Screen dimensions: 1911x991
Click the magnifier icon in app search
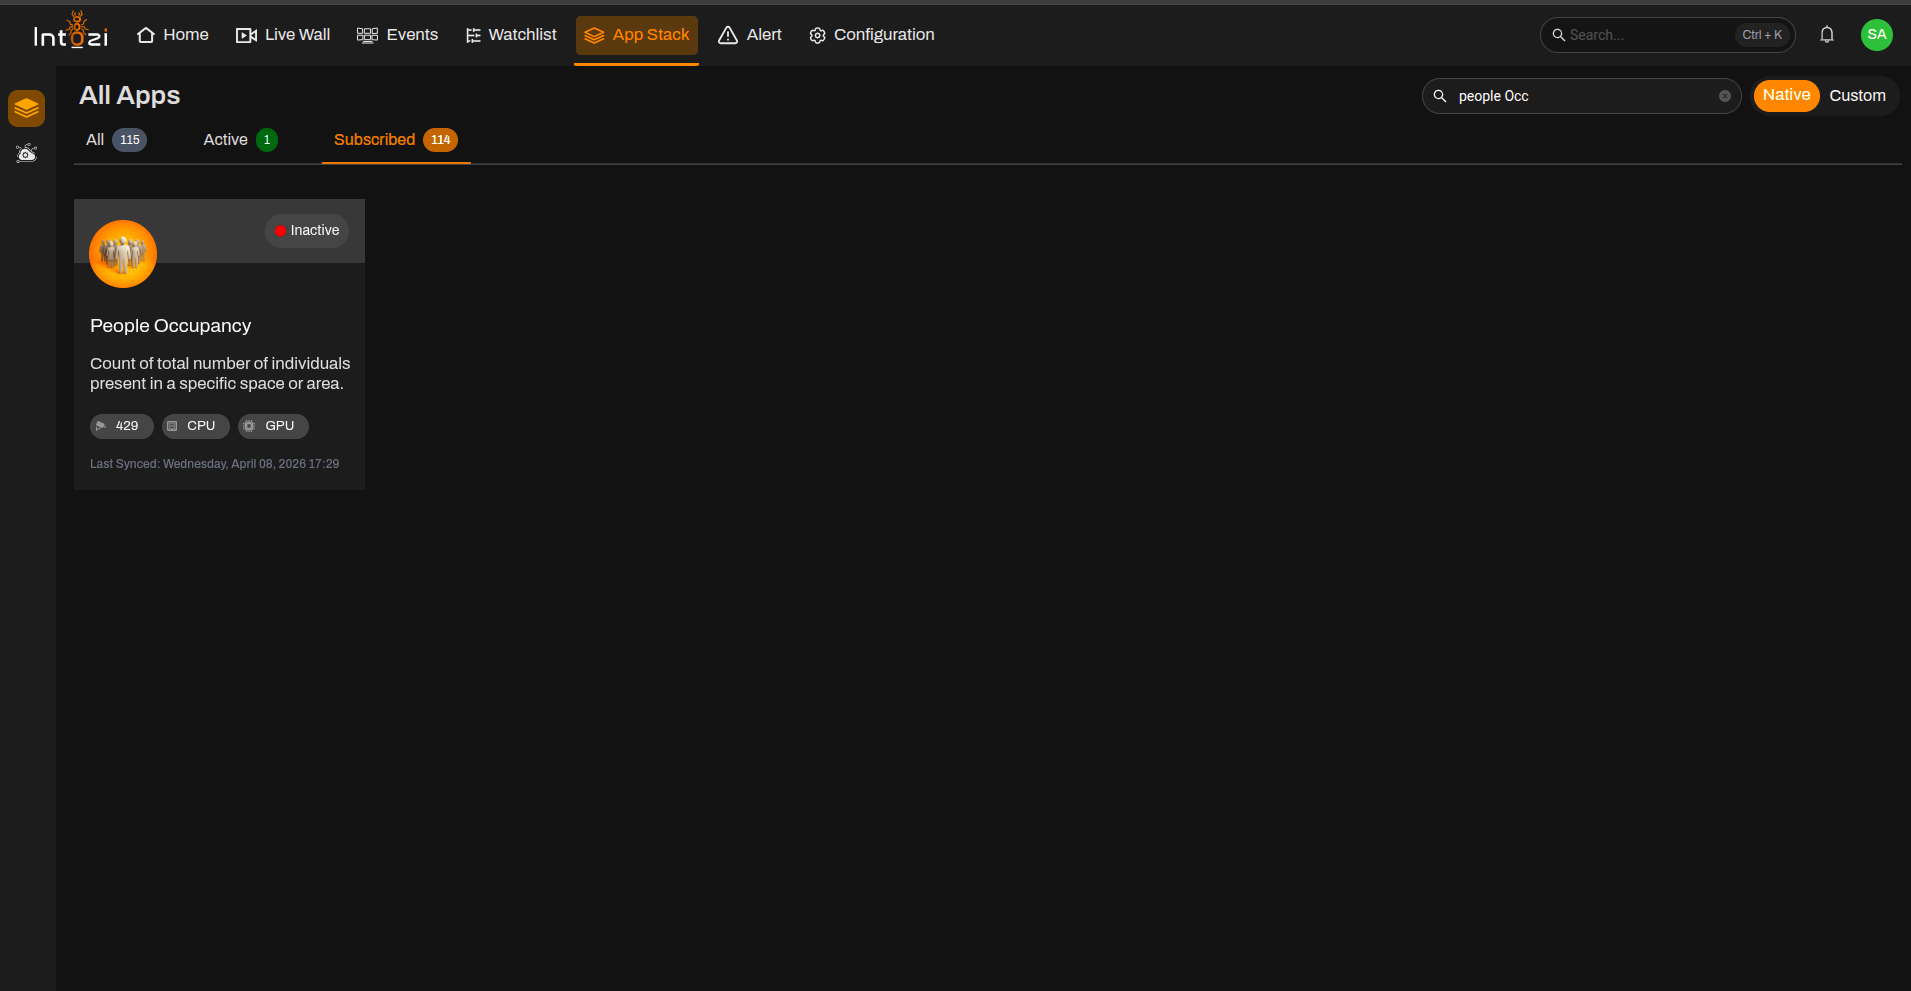pos(1440,96)
